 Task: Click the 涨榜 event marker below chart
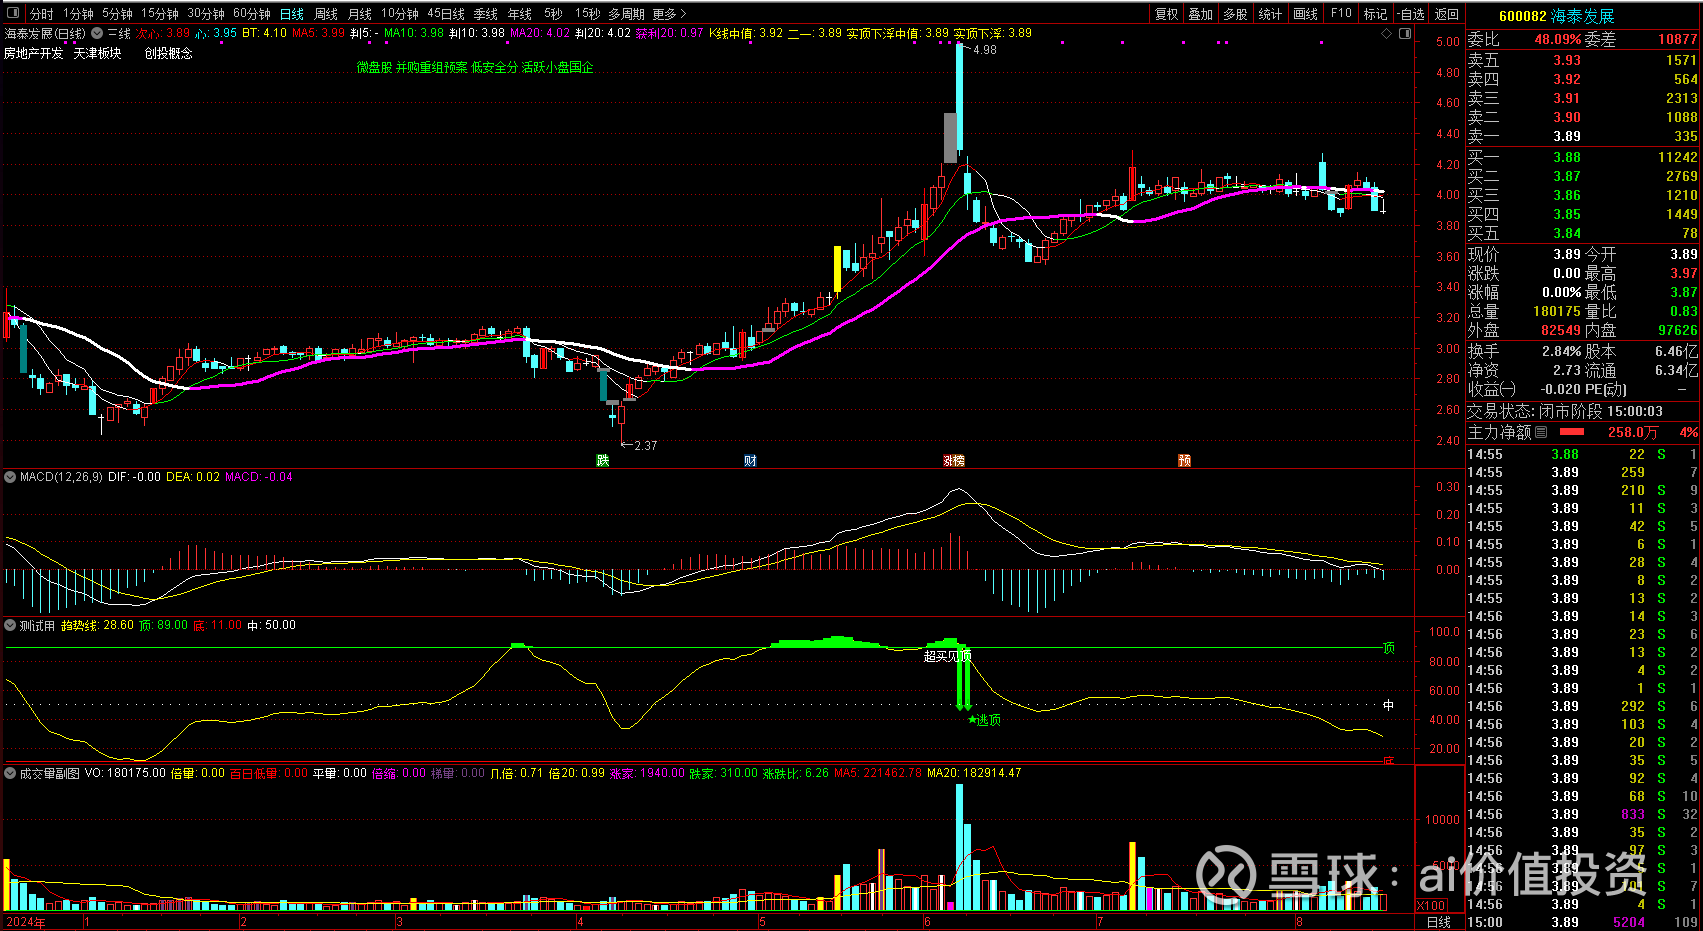(x=954, y=461)
